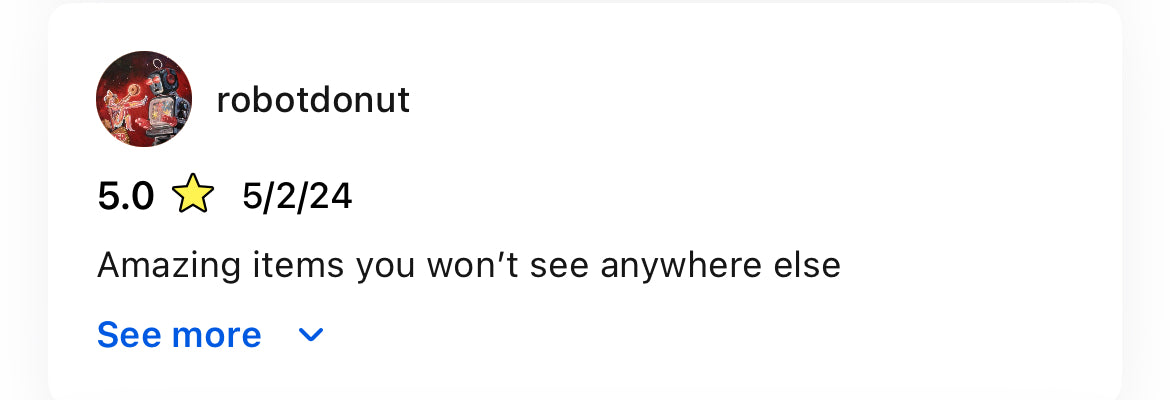Click the See more link
1170x400 pixels.
tap(179, 335)
